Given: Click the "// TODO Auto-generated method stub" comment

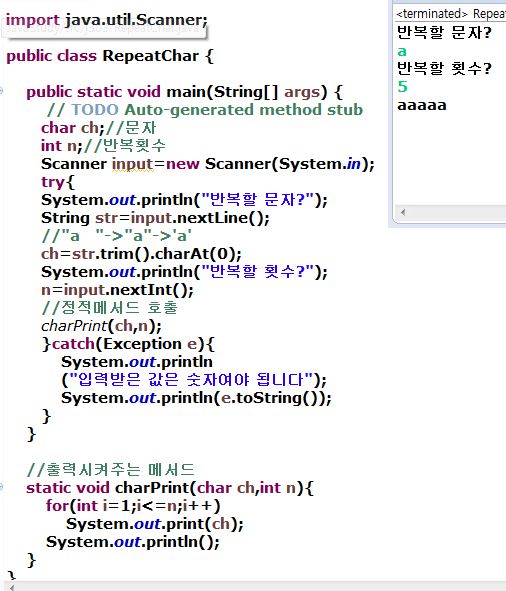Looking at the screenshot, I should 205,110.
